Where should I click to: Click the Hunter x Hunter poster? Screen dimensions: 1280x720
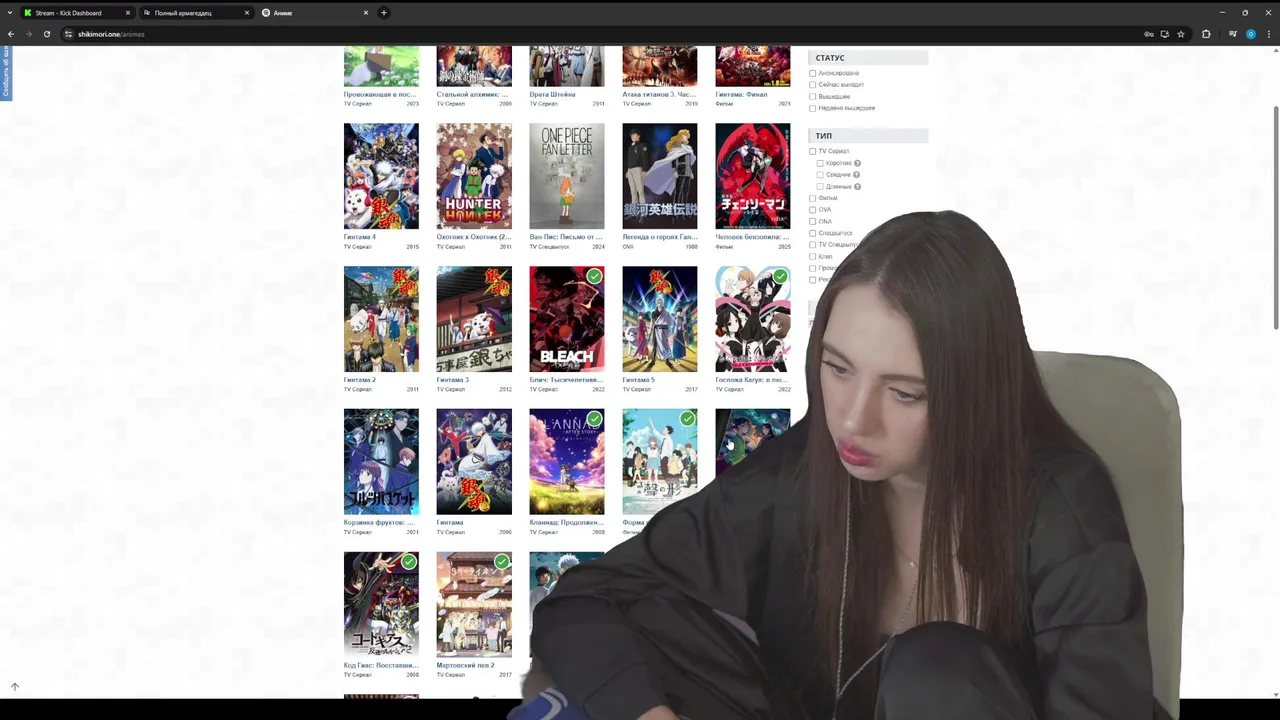[x=474, y=176]
